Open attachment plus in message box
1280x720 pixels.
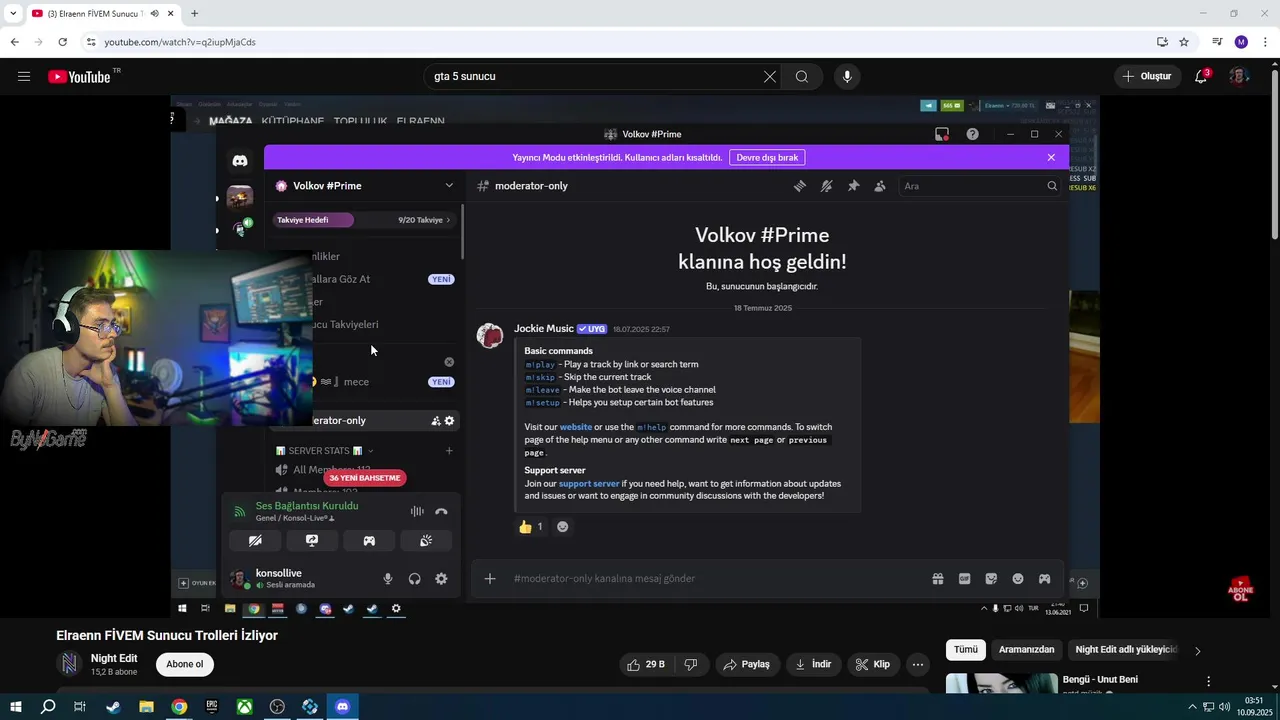pos(490,579)
